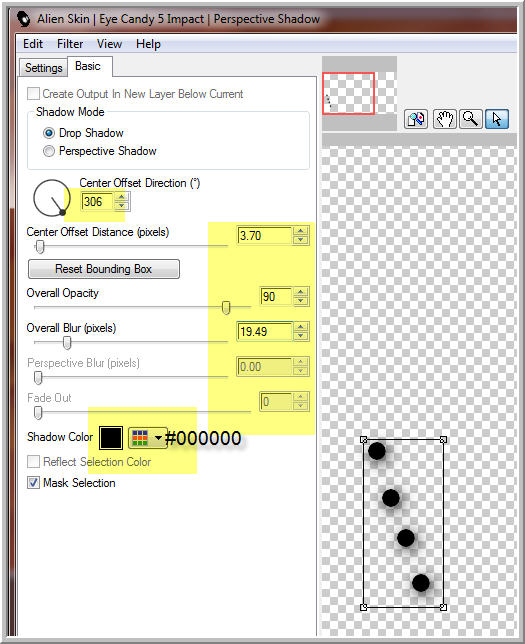Open the Filter menu
Image resolution: width=525 pixels, height=644 pixels.
(x=70, y=44)
